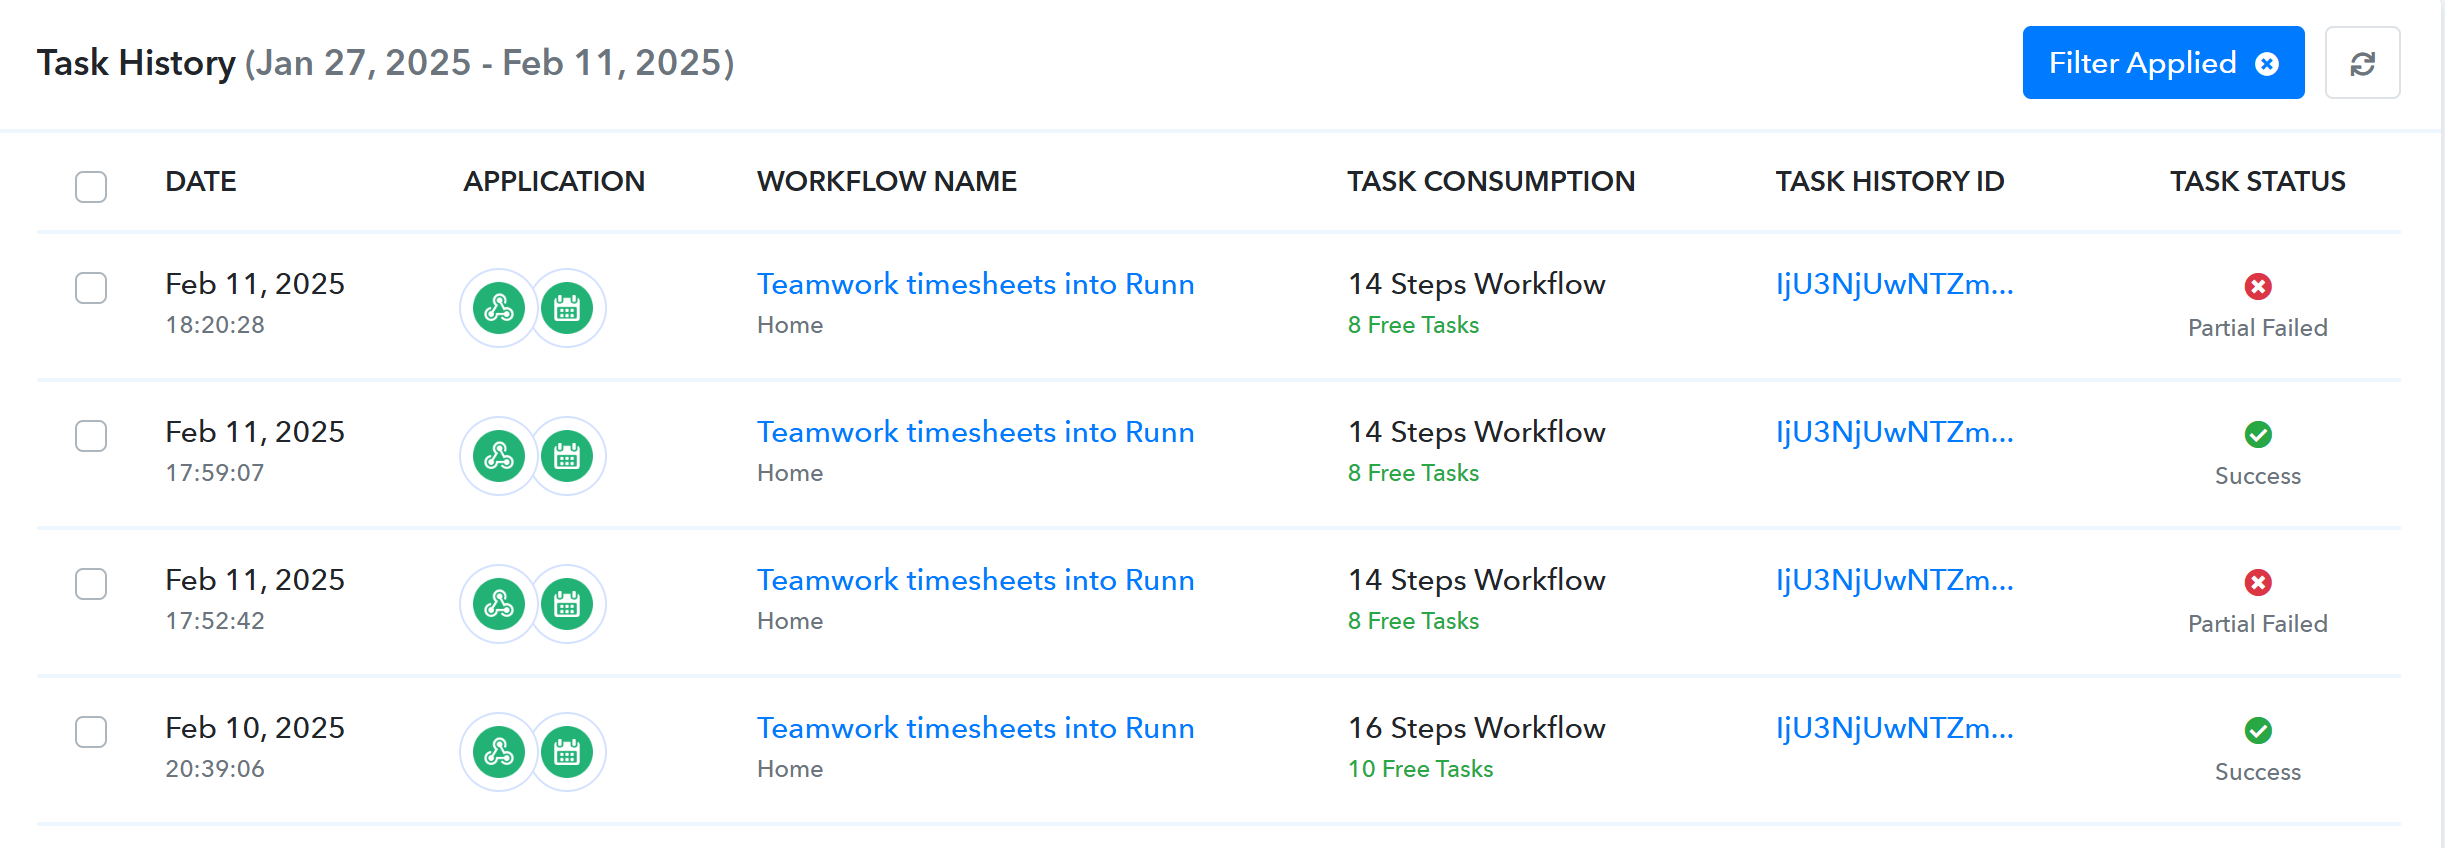Click the red Partial Failed icon for 18:20:28
This screenshot has height=848, width=2445.
[2258, 287]
